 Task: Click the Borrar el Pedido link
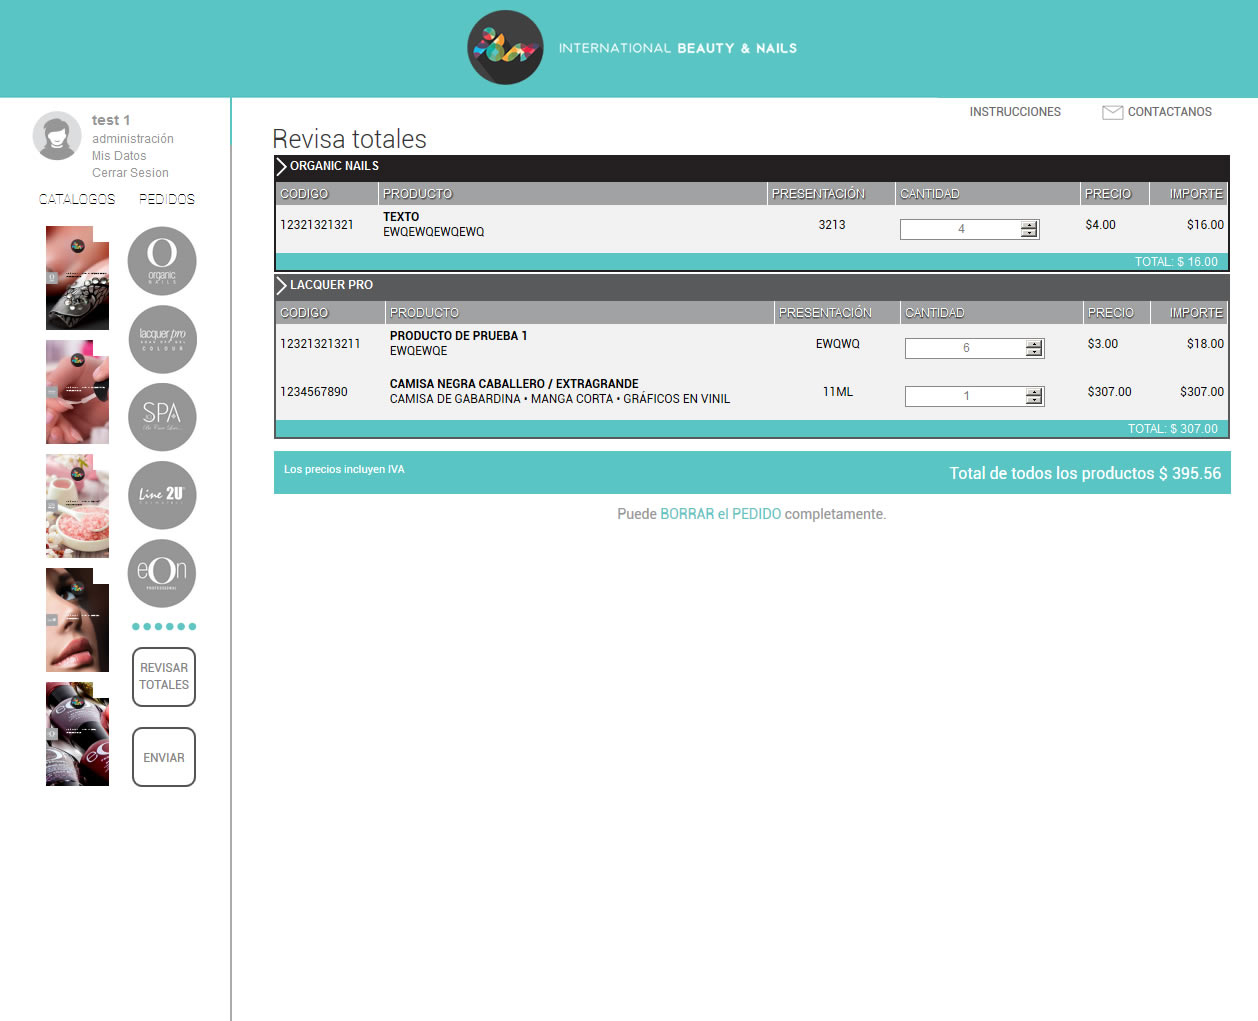coord(720,514)
